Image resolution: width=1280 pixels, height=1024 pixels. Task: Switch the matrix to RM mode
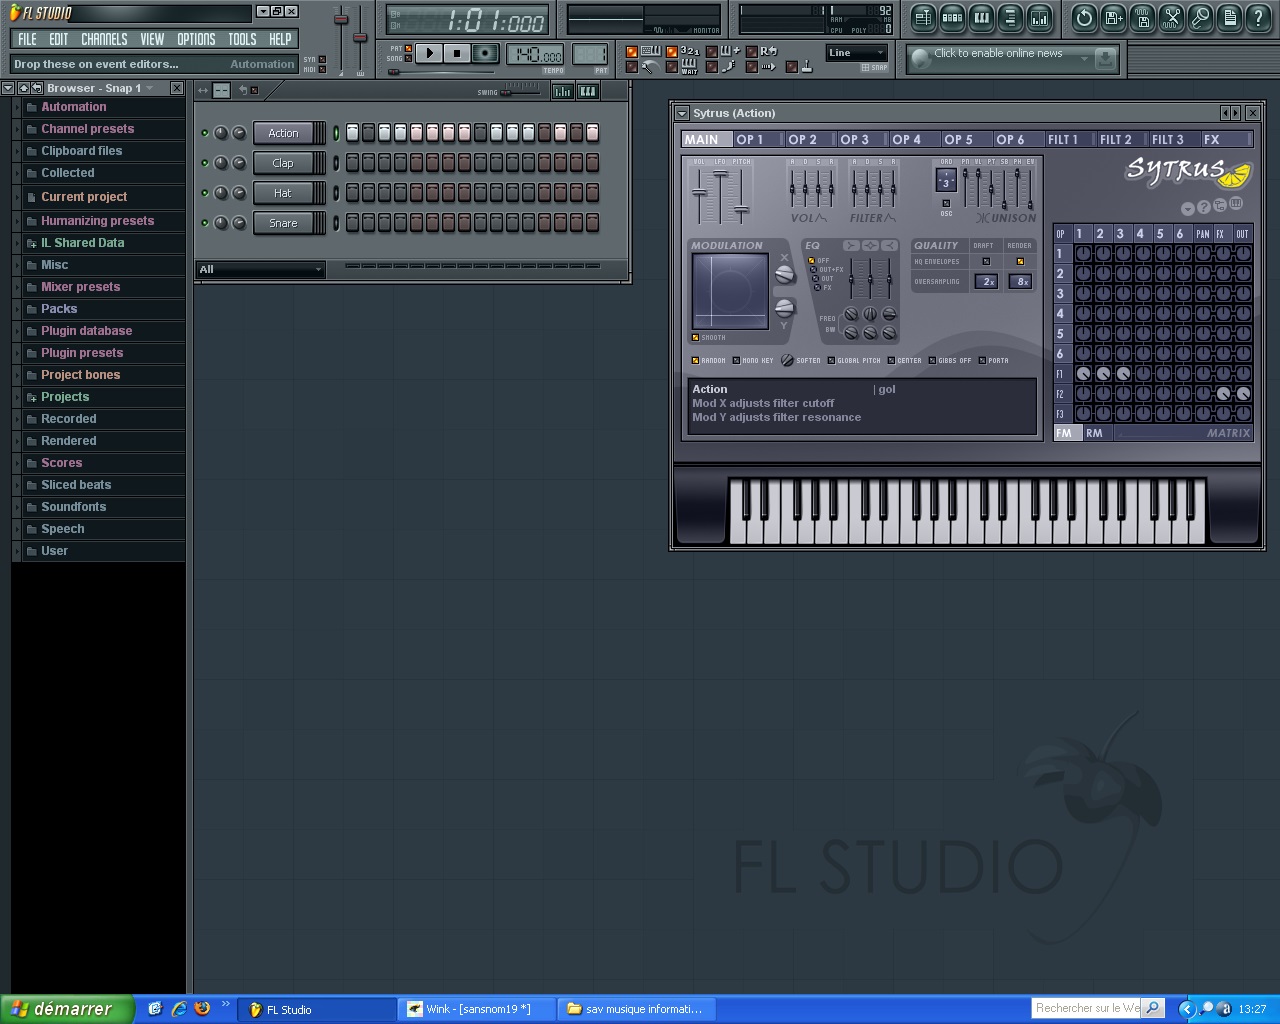click(1095, 433)
